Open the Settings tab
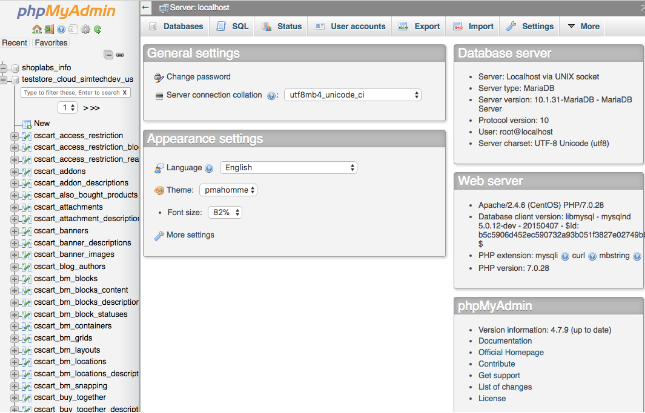Screen dimensions: 645x413 (530, 26)
